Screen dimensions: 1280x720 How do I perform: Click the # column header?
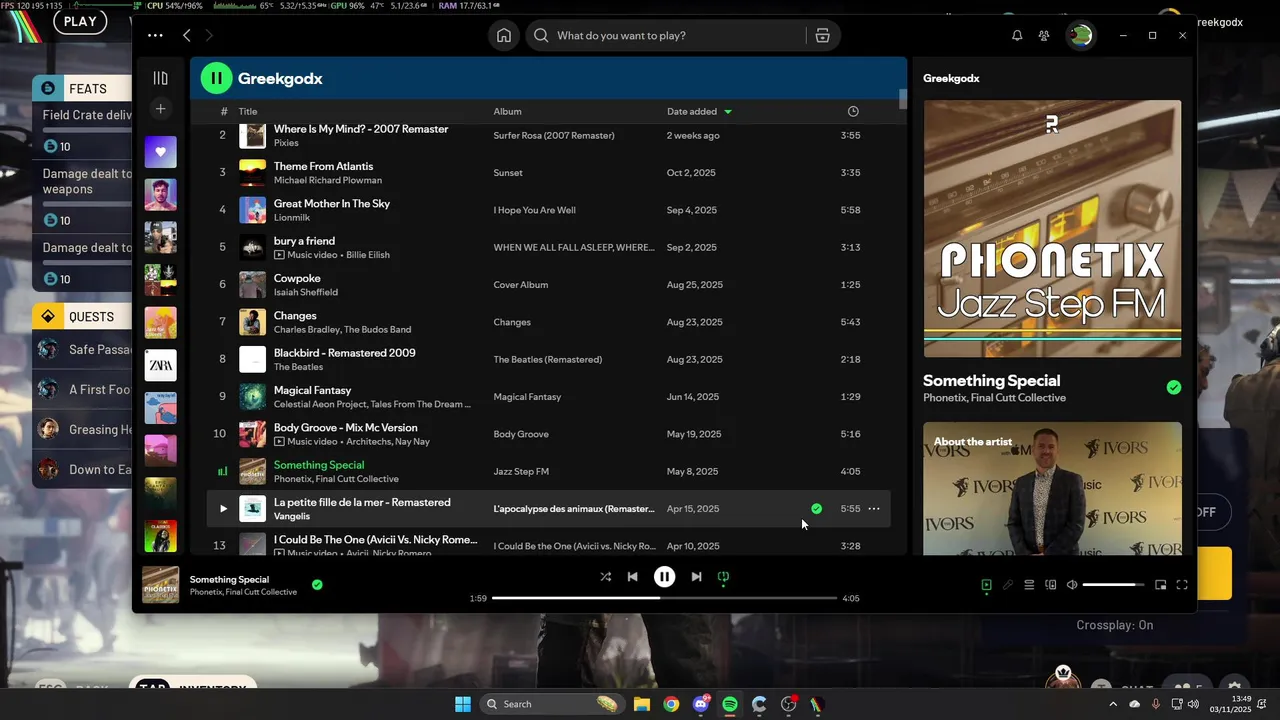224,111
